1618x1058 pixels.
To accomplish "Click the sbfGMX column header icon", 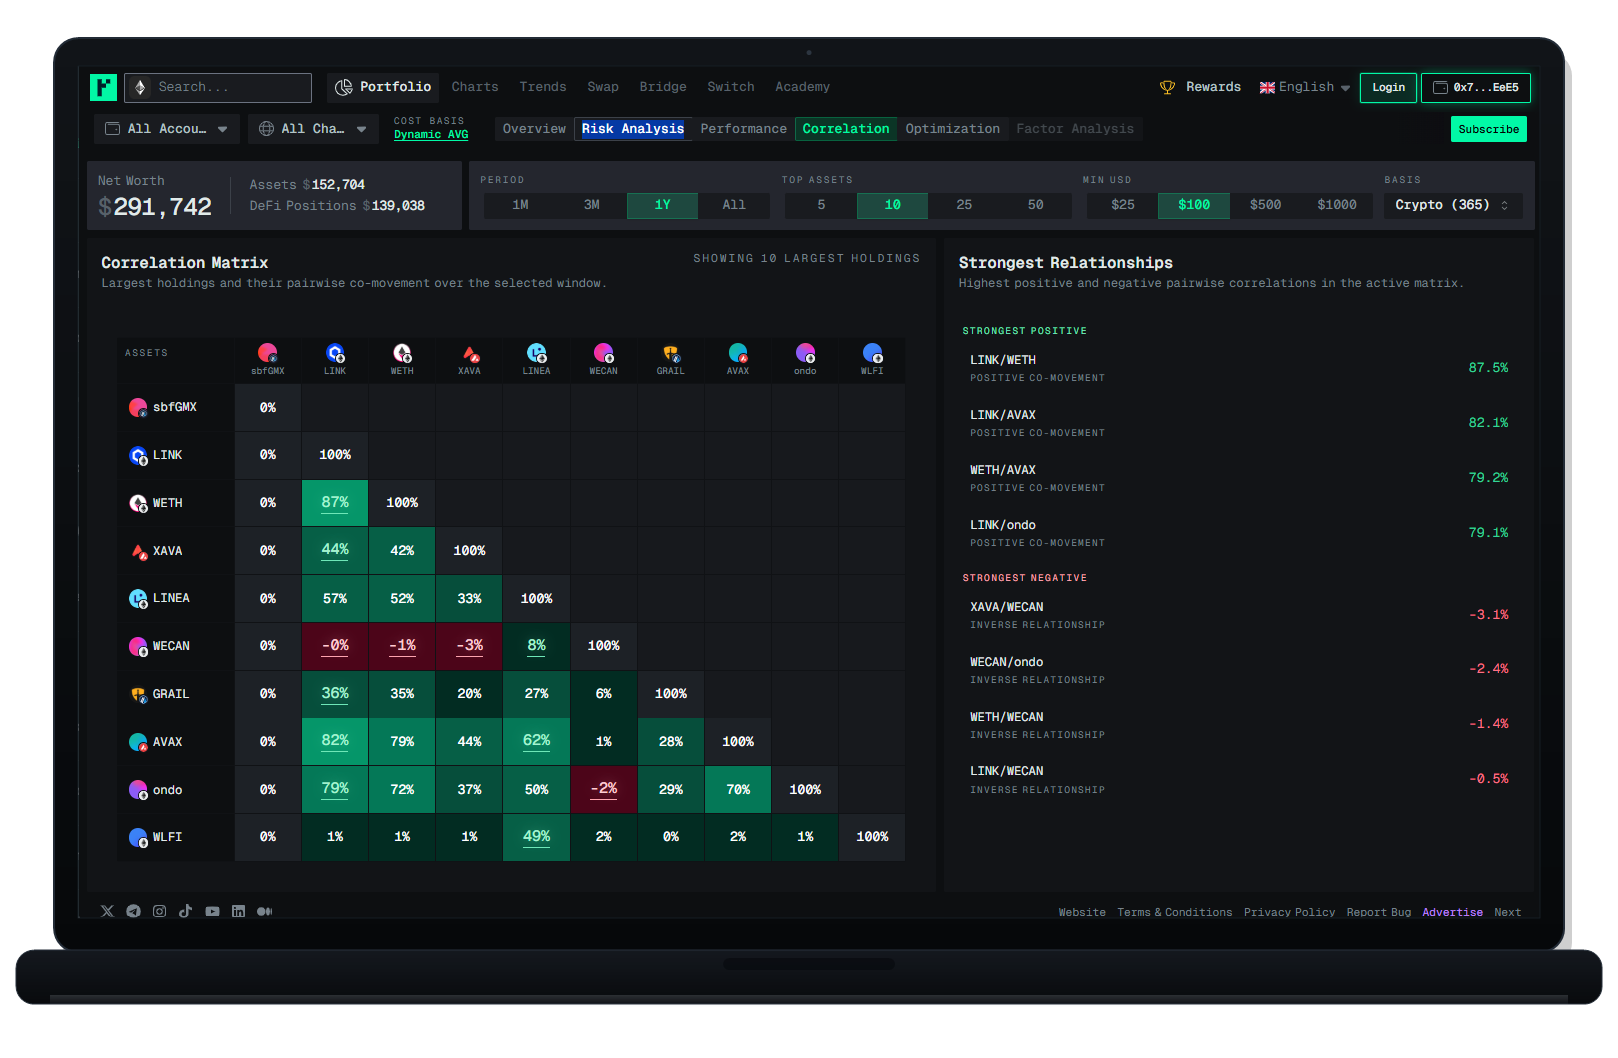I will pos(267,353).
